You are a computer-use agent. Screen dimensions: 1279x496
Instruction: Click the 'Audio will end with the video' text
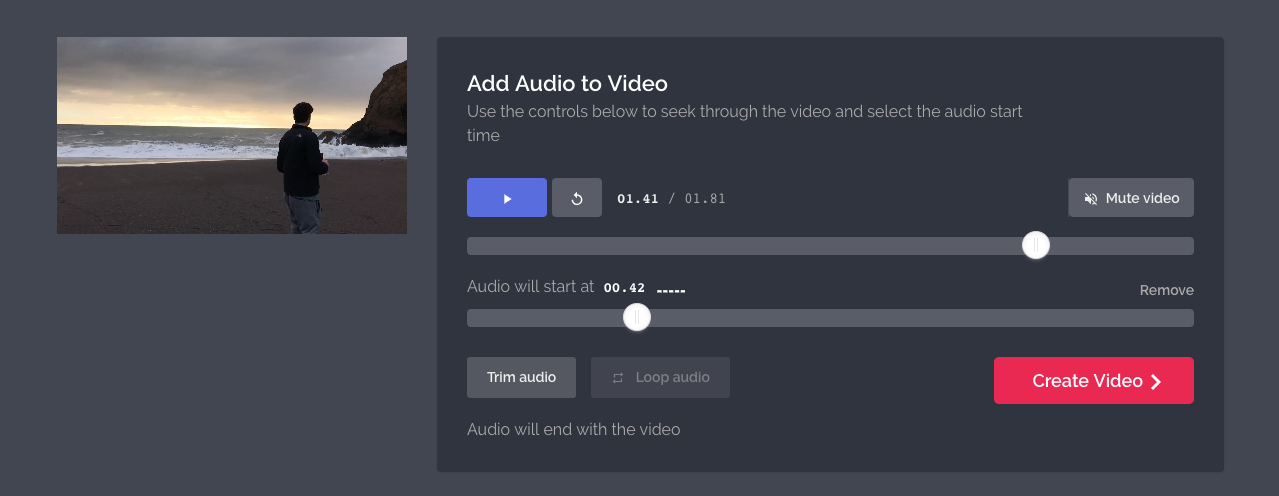tap(573, 429)
